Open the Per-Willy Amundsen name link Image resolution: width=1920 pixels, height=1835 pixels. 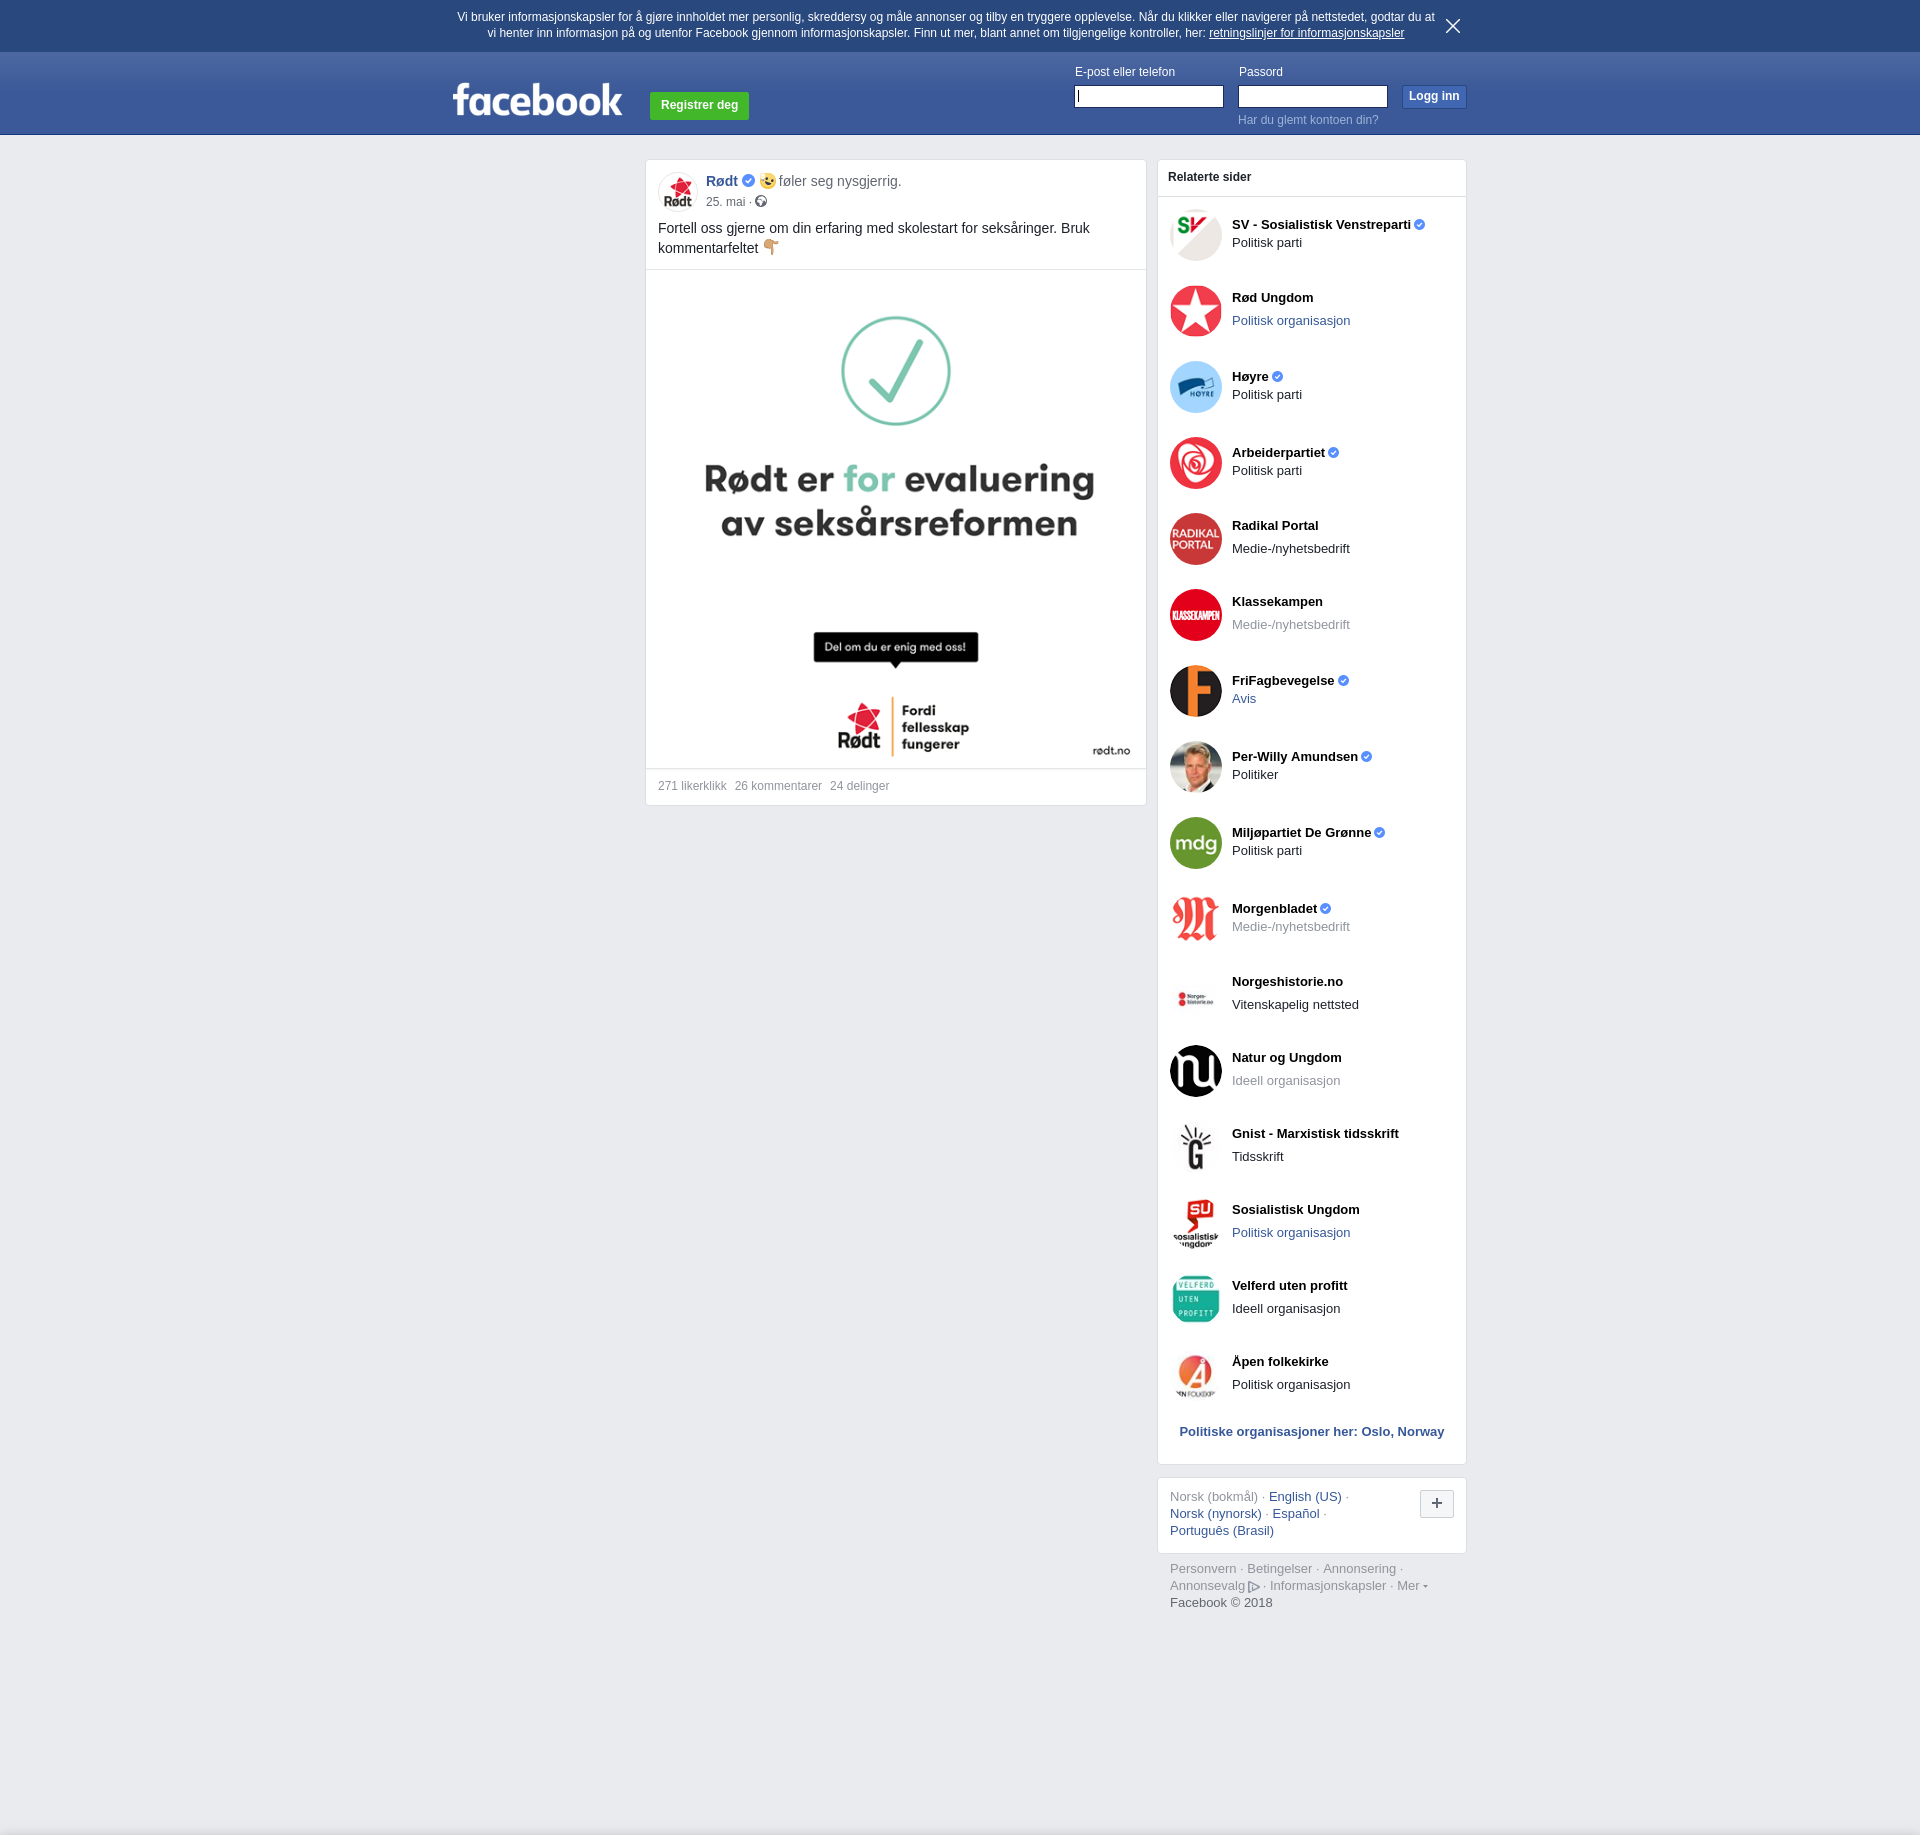(x=1295, y=757)
